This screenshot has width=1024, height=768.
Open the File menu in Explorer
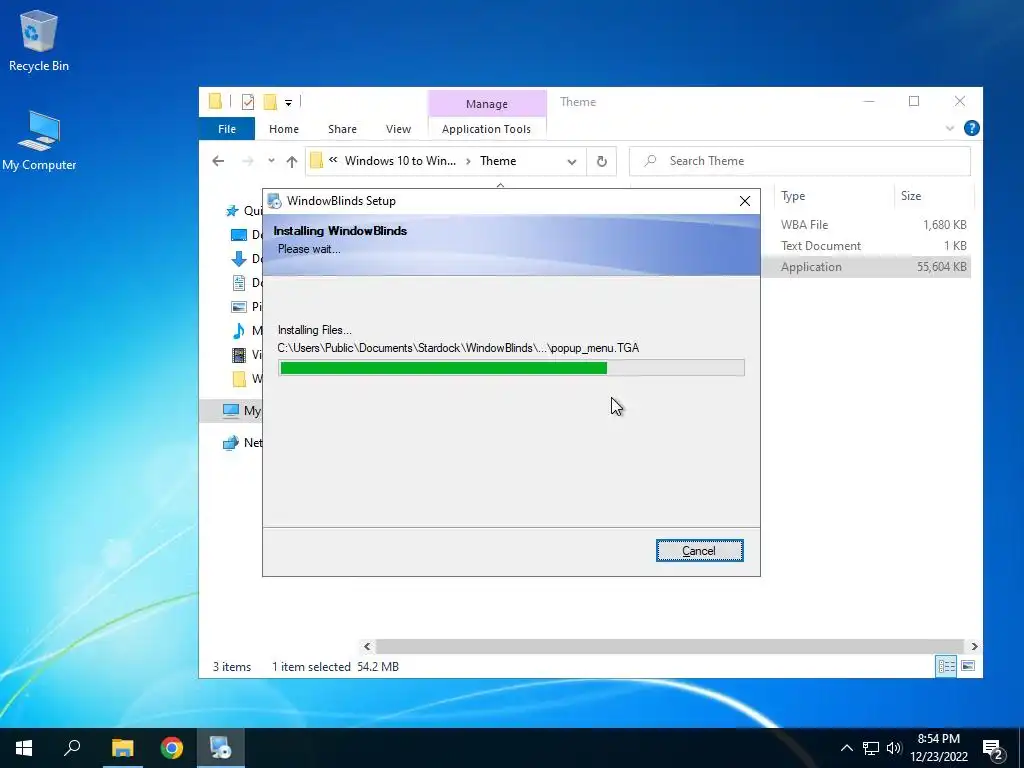coord(227,129)
